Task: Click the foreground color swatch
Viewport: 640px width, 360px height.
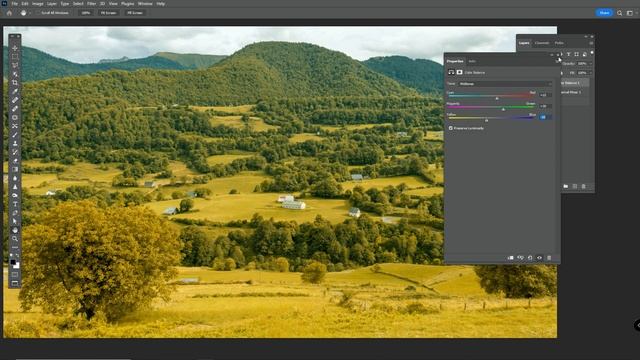Action: point(13,262)
